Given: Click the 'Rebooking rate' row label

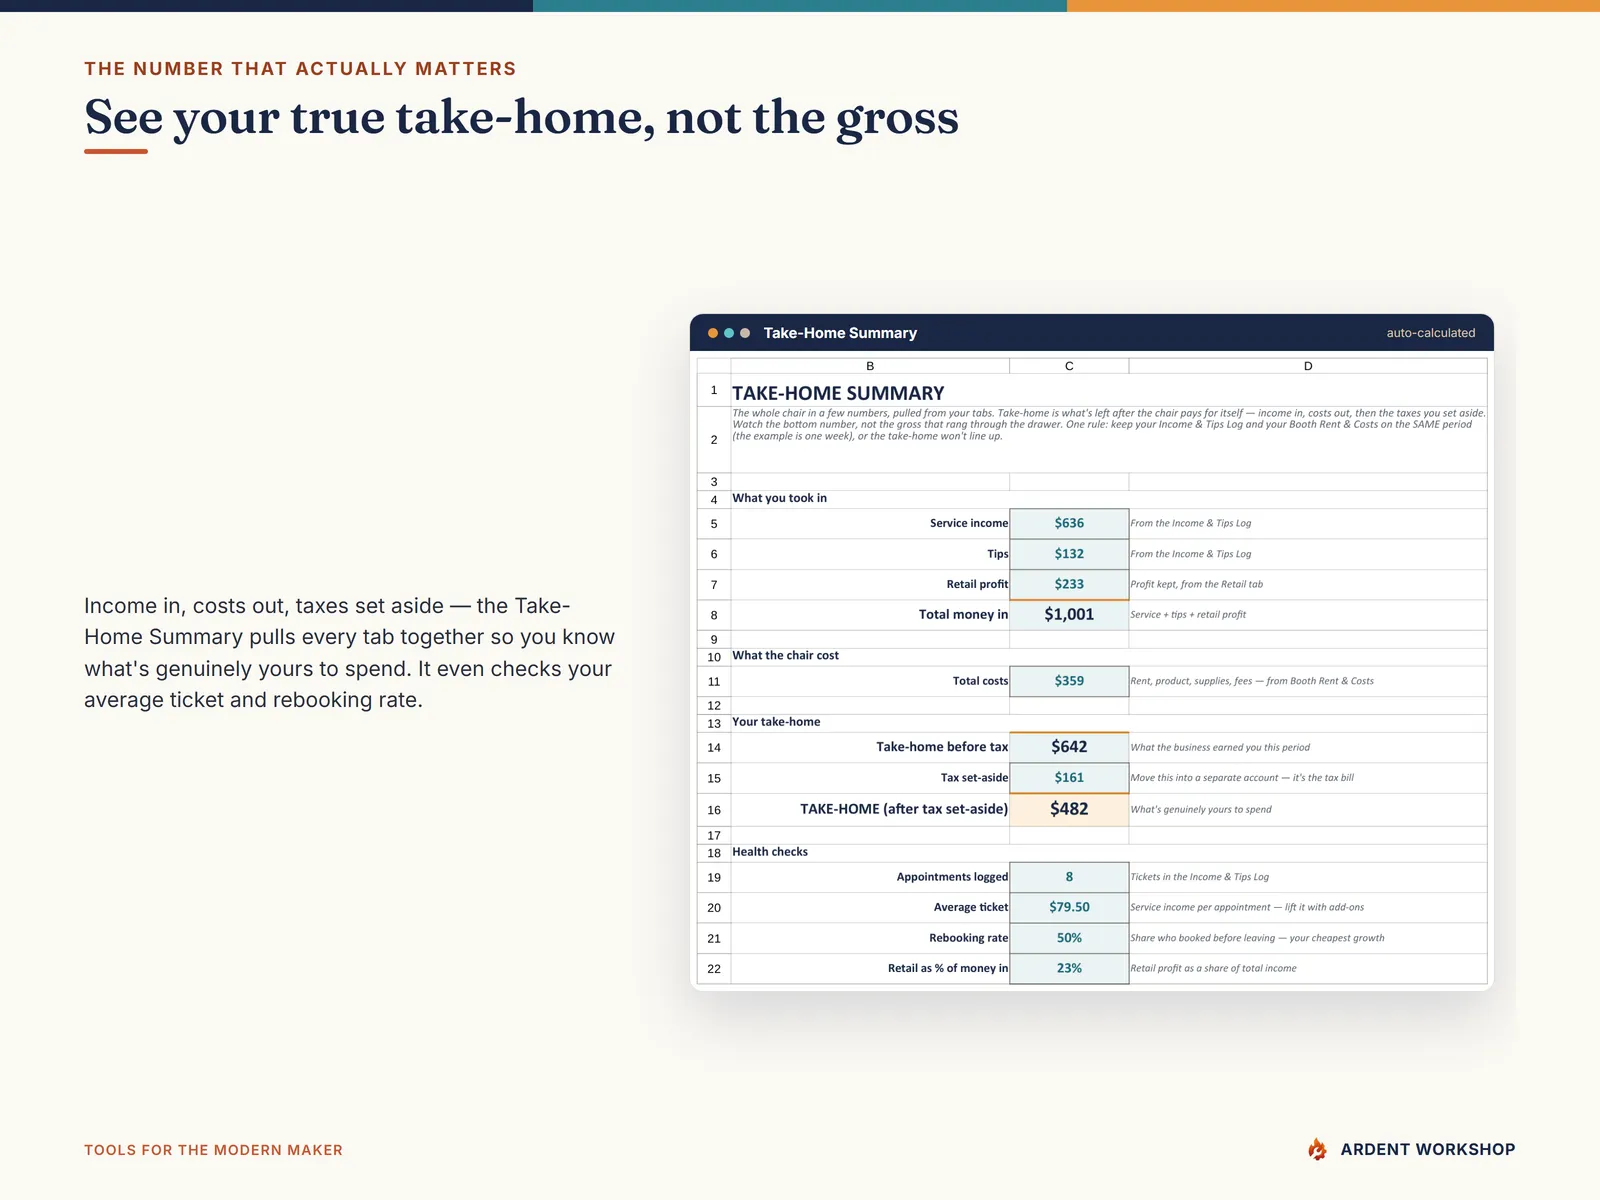Looking at the screenshot, I should [x=969, y=938].
